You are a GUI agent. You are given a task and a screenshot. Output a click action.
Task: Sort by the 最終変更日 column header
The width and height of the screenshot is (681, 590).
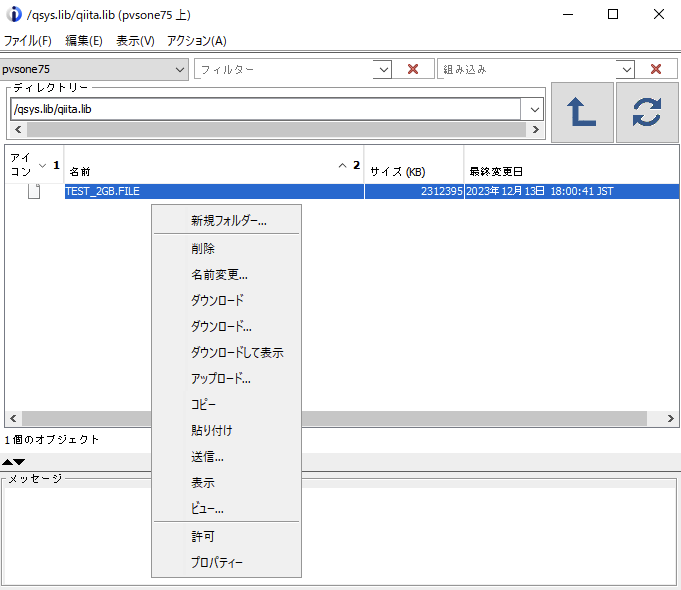pyautogui.click(x=572, y=165)
